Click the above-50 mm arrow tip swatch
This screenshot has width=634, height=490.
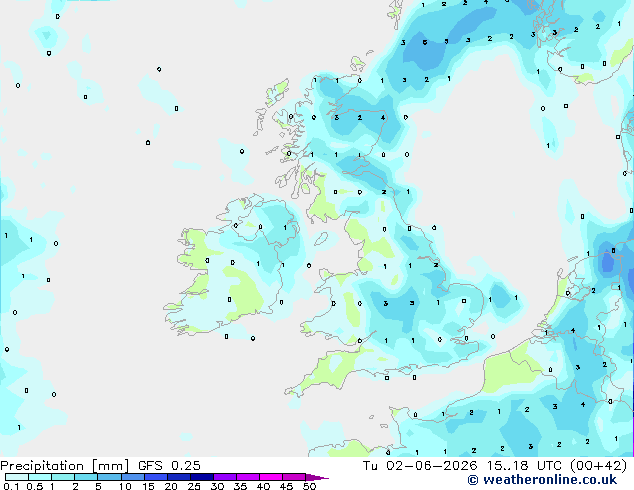click(317, 477)
